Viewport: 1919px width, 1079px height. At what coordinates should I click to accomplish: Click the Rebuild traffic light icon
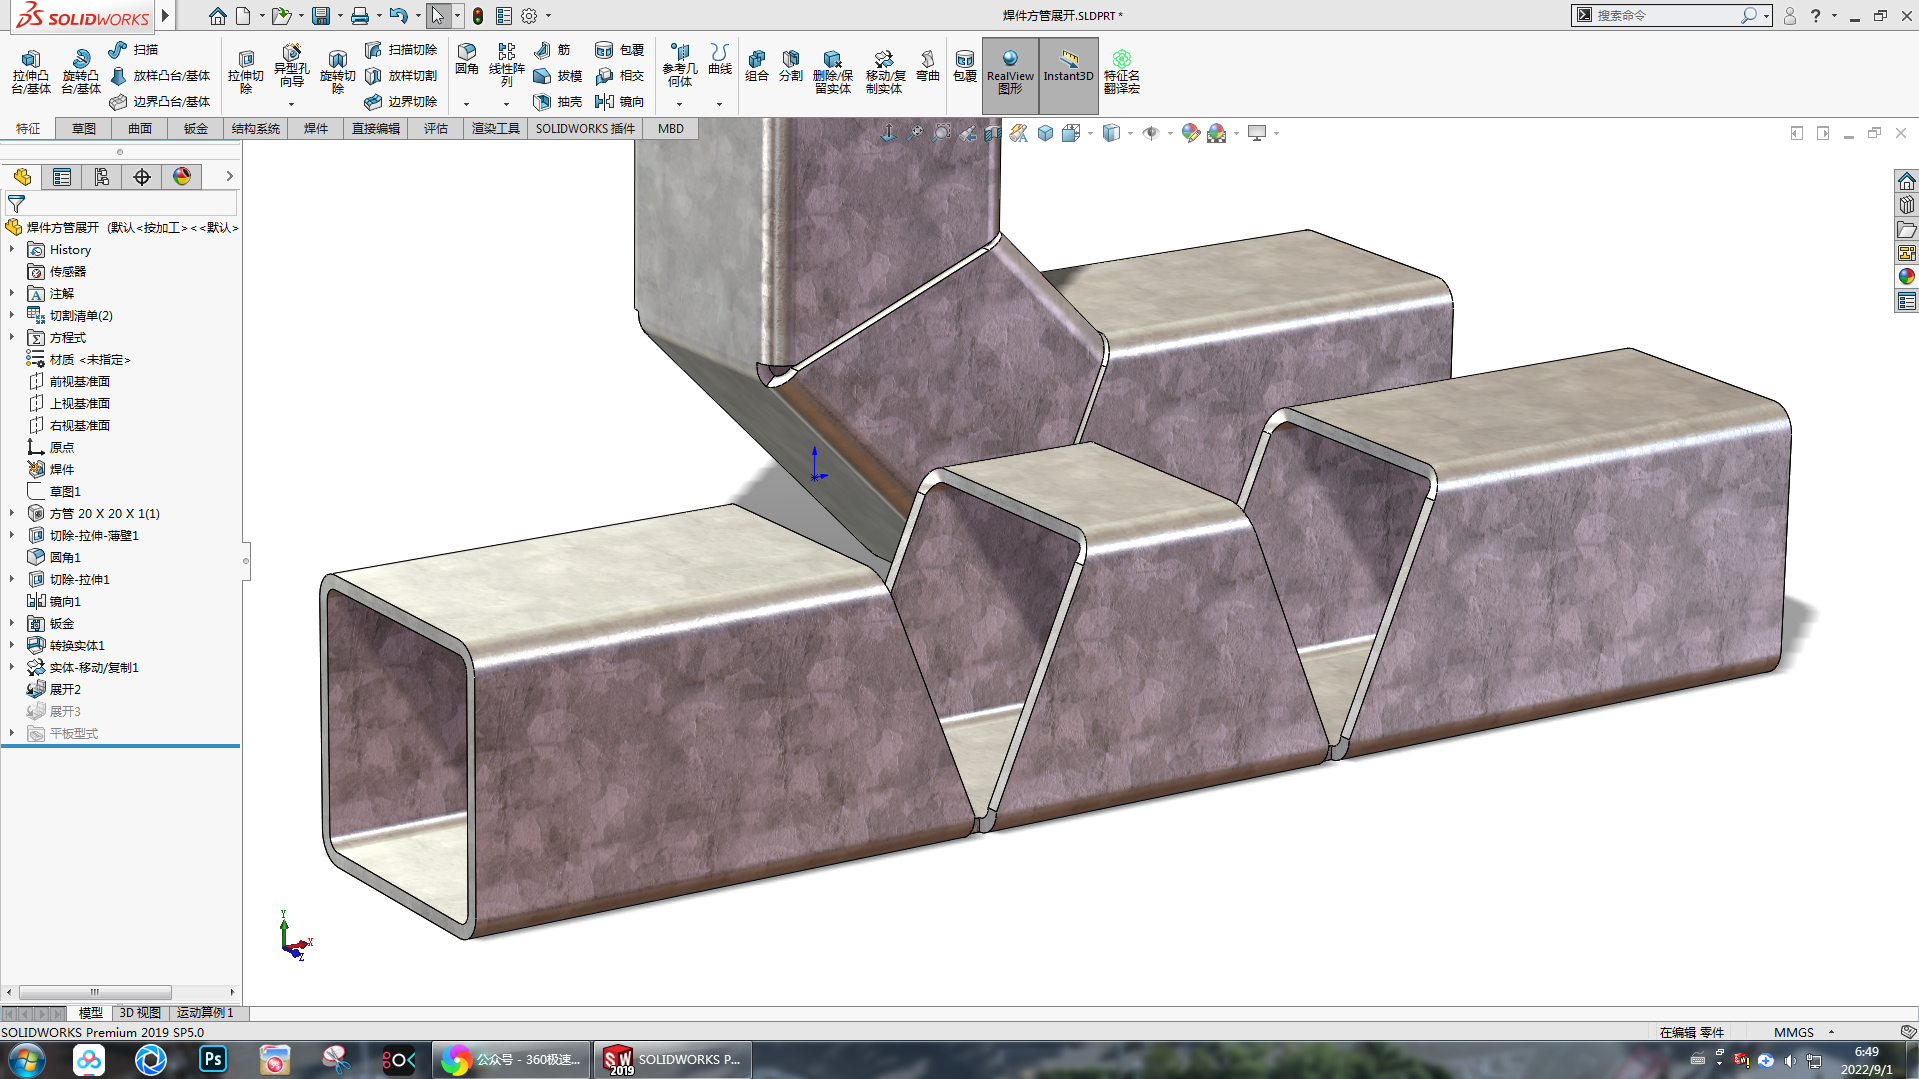478,16
